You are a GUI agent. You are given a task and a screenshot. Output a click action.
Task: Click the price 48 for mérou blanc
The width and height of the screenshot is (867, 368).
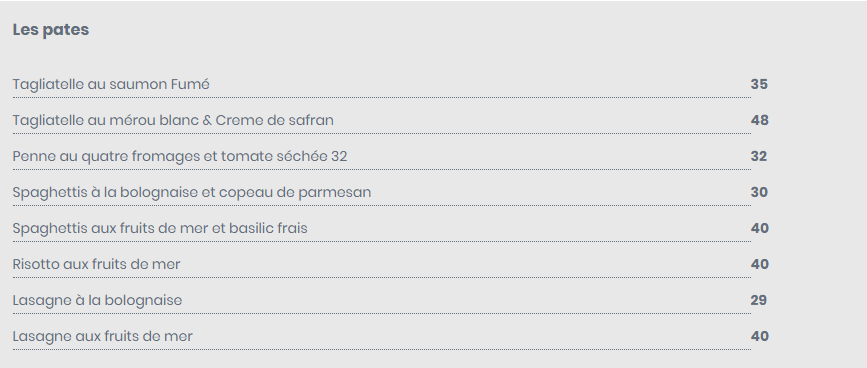click(760, 120)
